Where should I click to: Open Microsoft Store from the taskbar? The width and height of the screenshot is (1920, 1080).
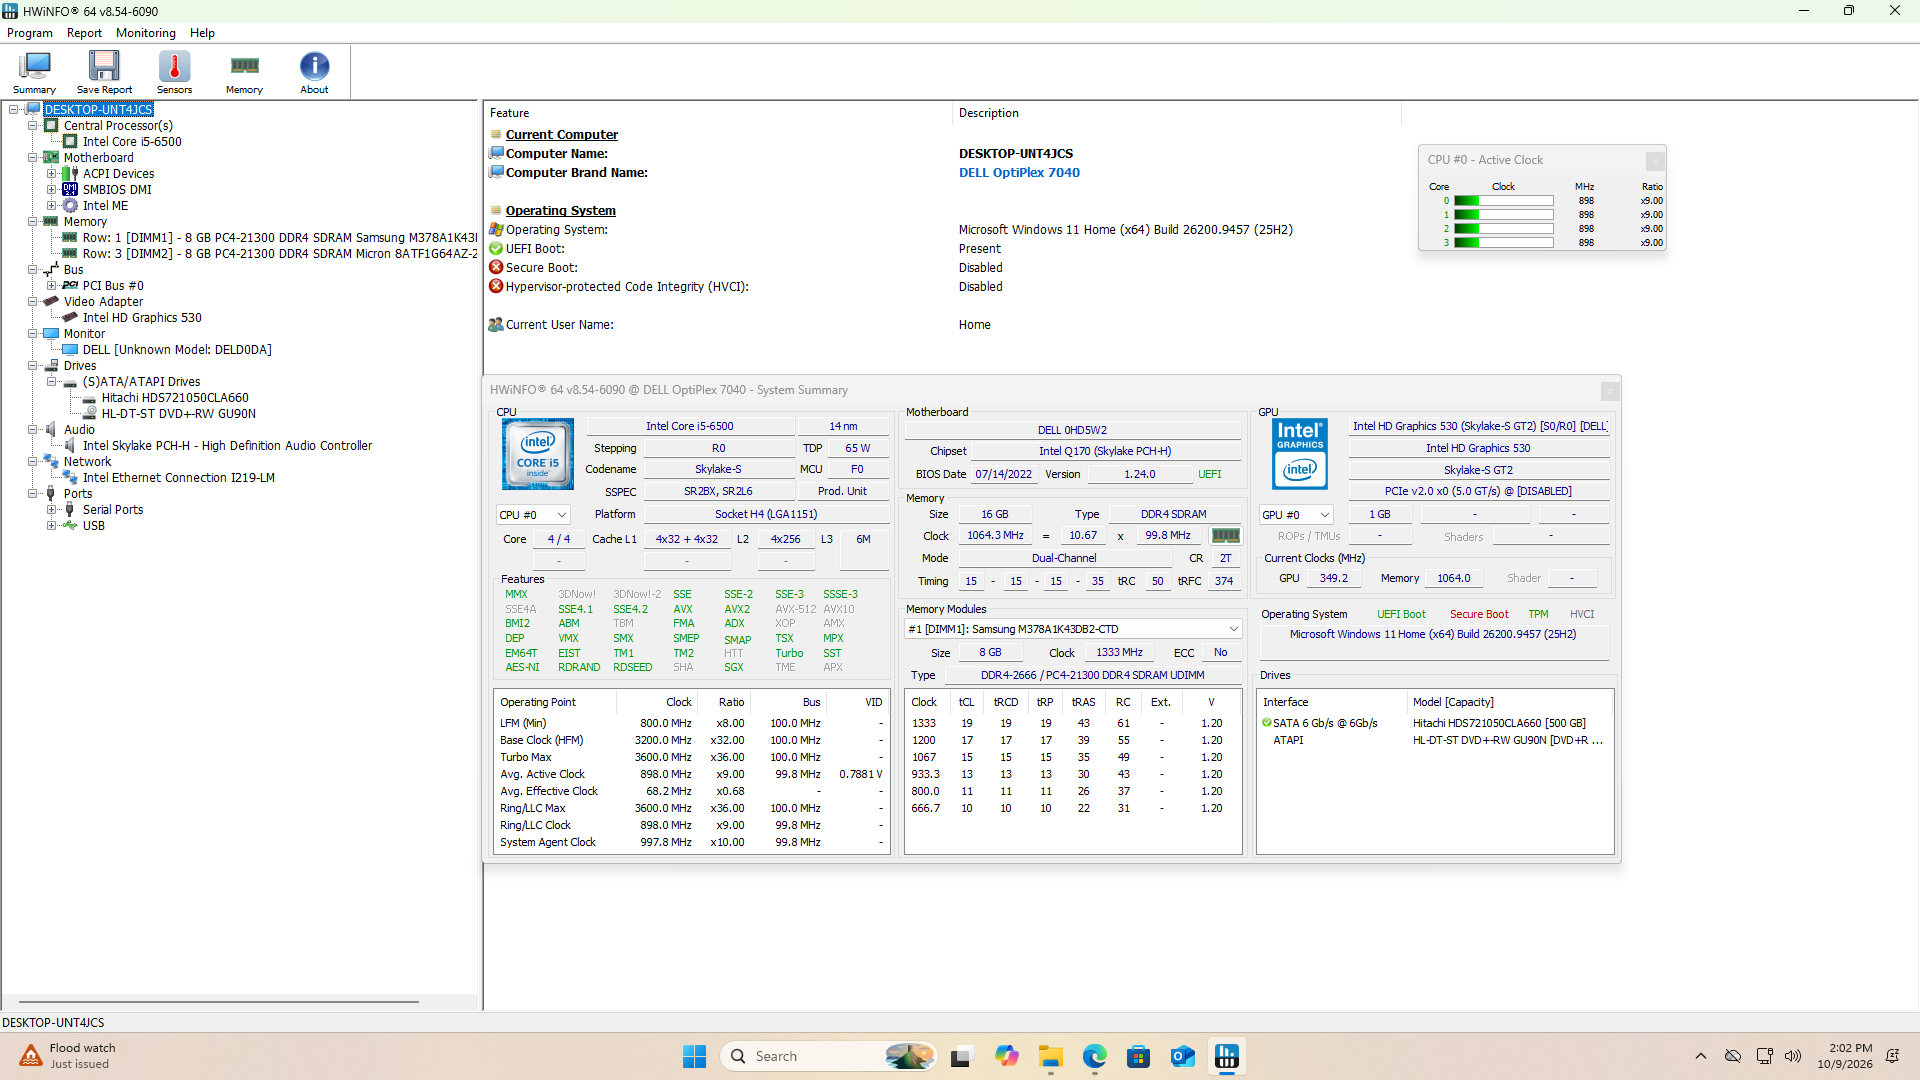(x=1138, y=1056)
